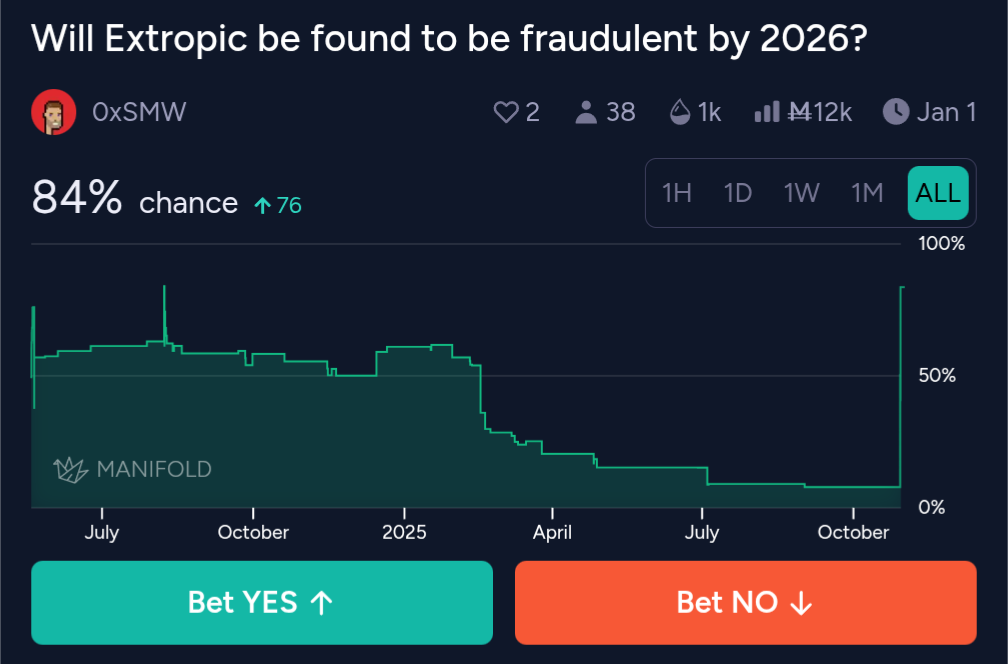This screenshot has width=1008, height=664.
Task: Click the Jan 1 close date
Action: (946, 112)
